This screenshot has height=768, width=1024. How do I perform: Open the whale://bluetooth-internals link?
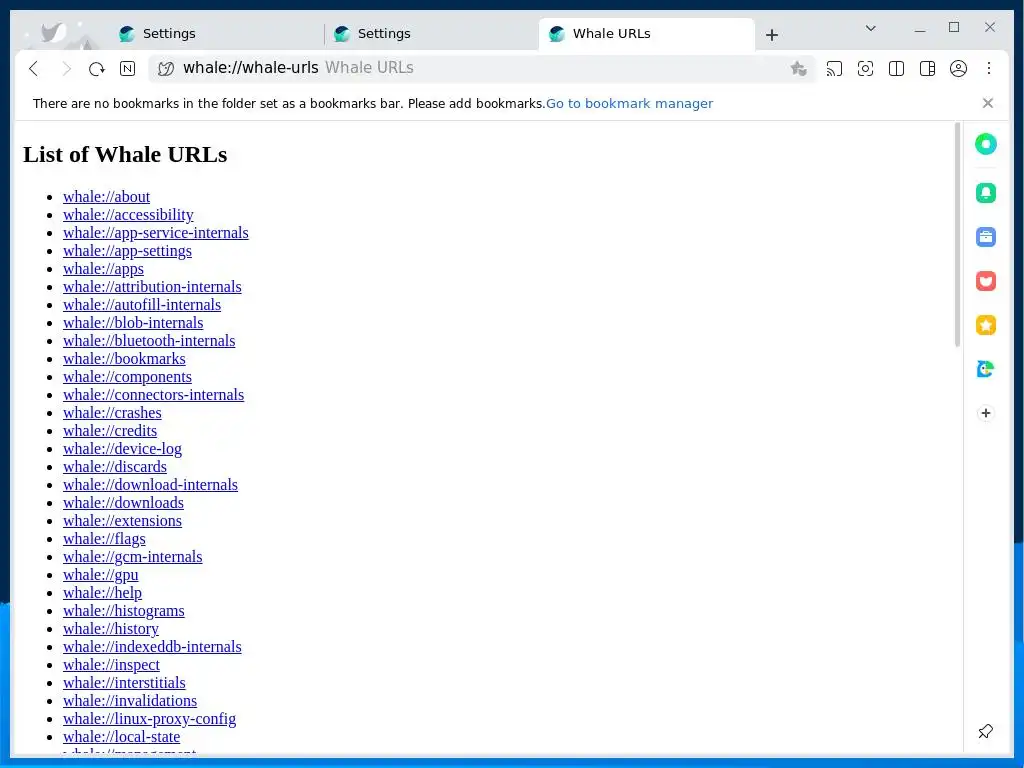pos(149,340)
